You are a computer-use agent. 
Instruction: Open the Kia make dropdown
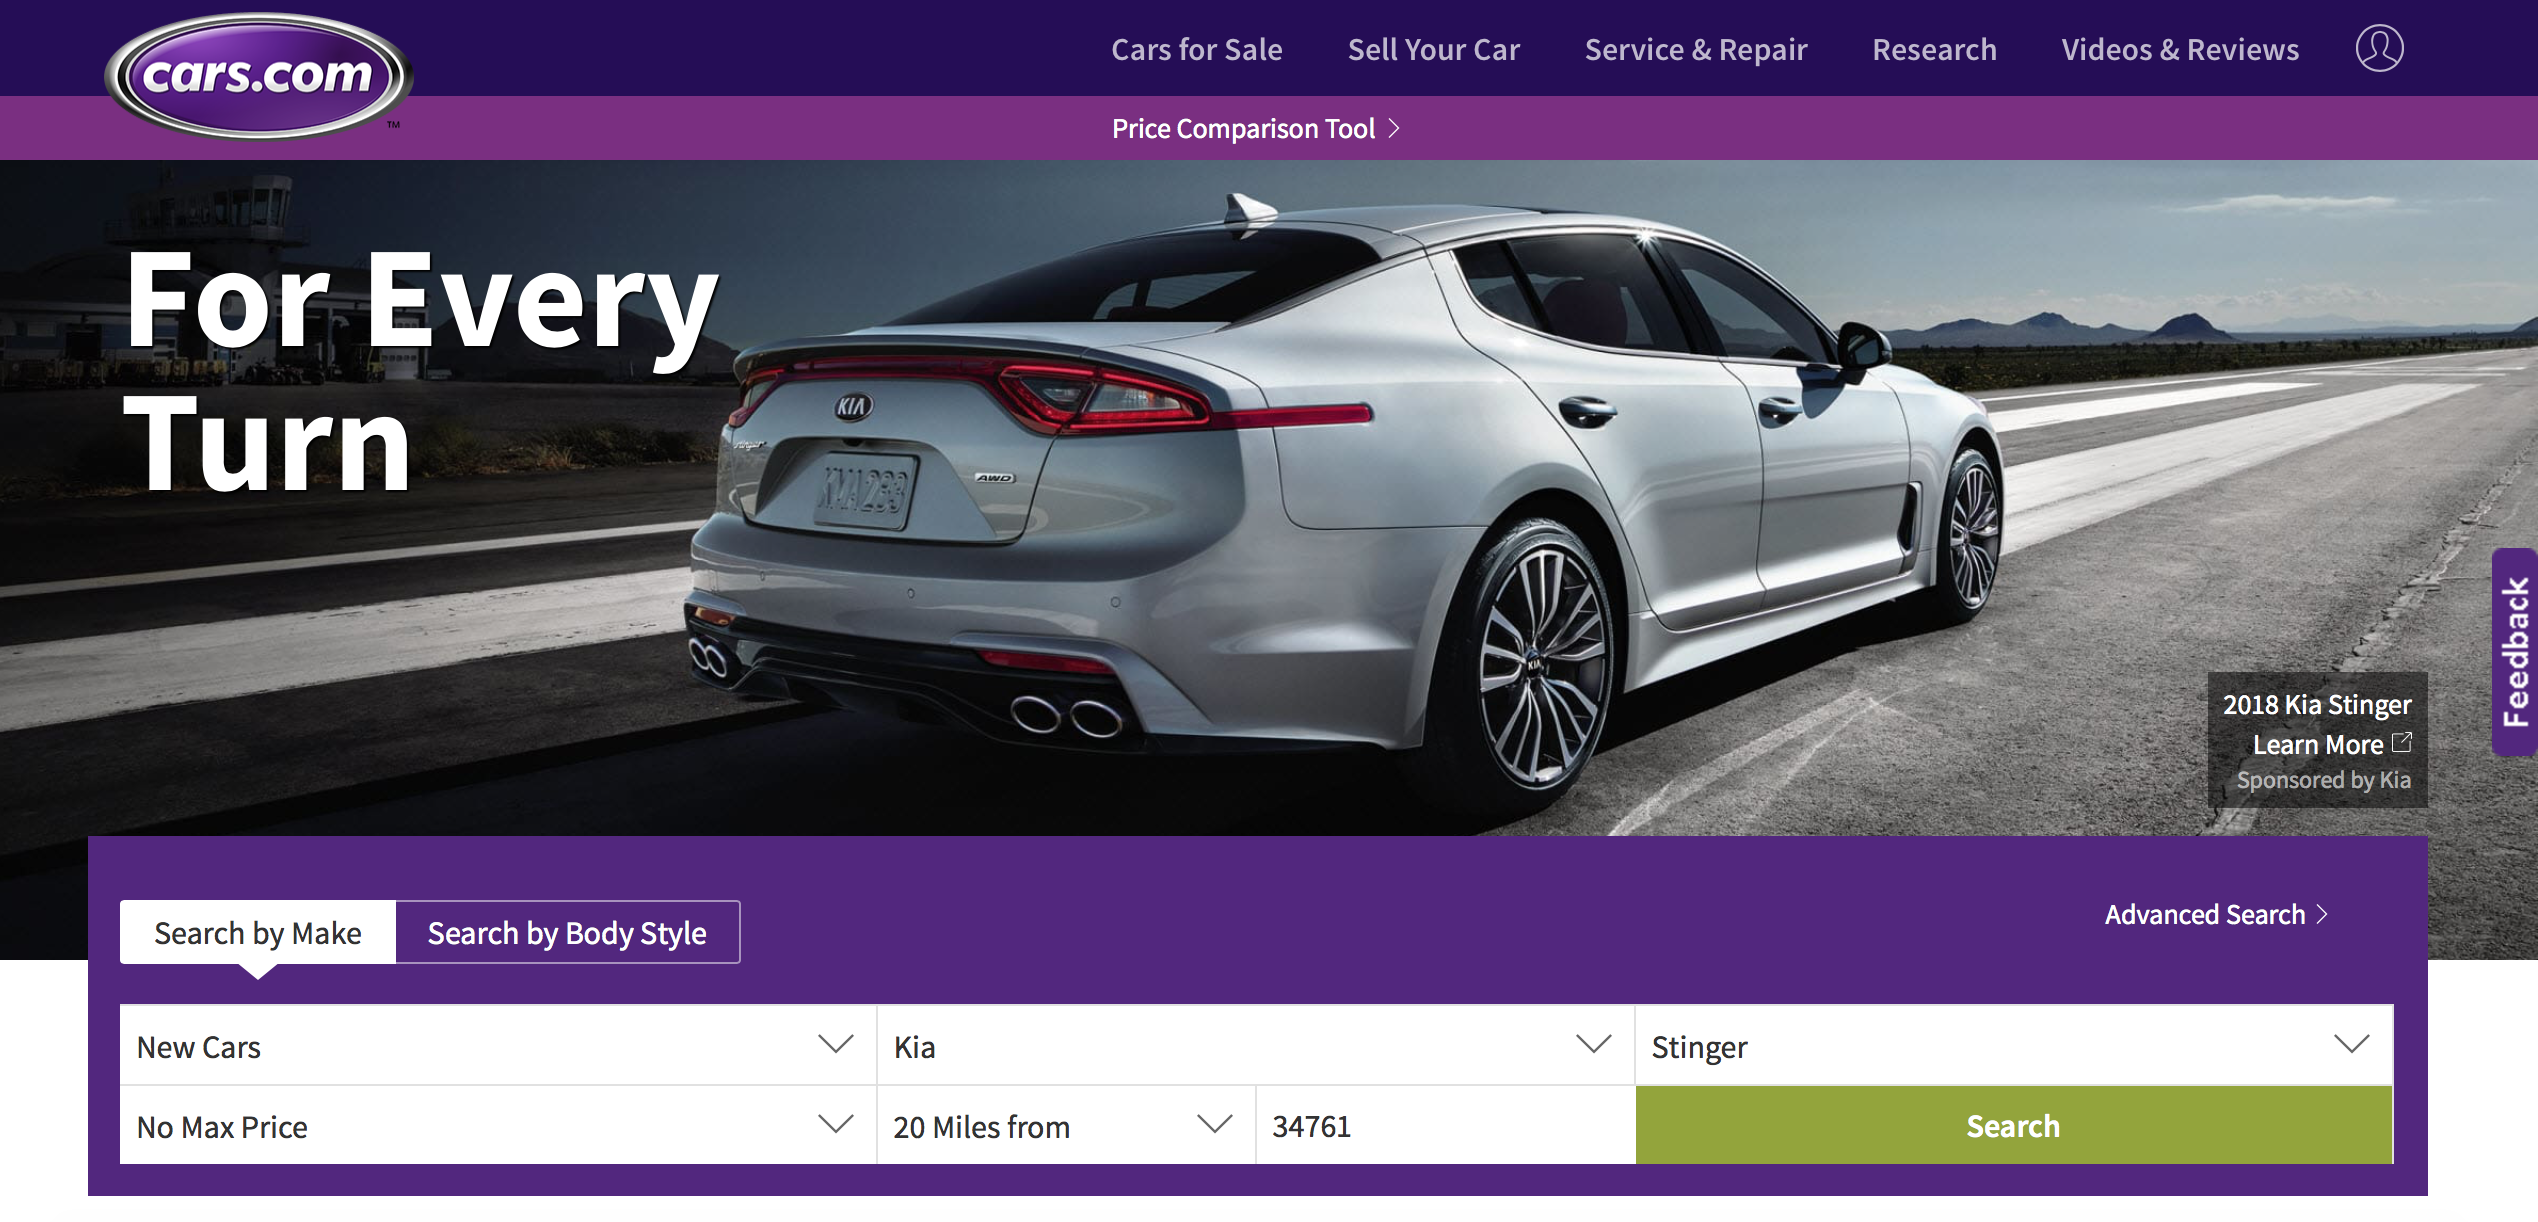1256,1045
